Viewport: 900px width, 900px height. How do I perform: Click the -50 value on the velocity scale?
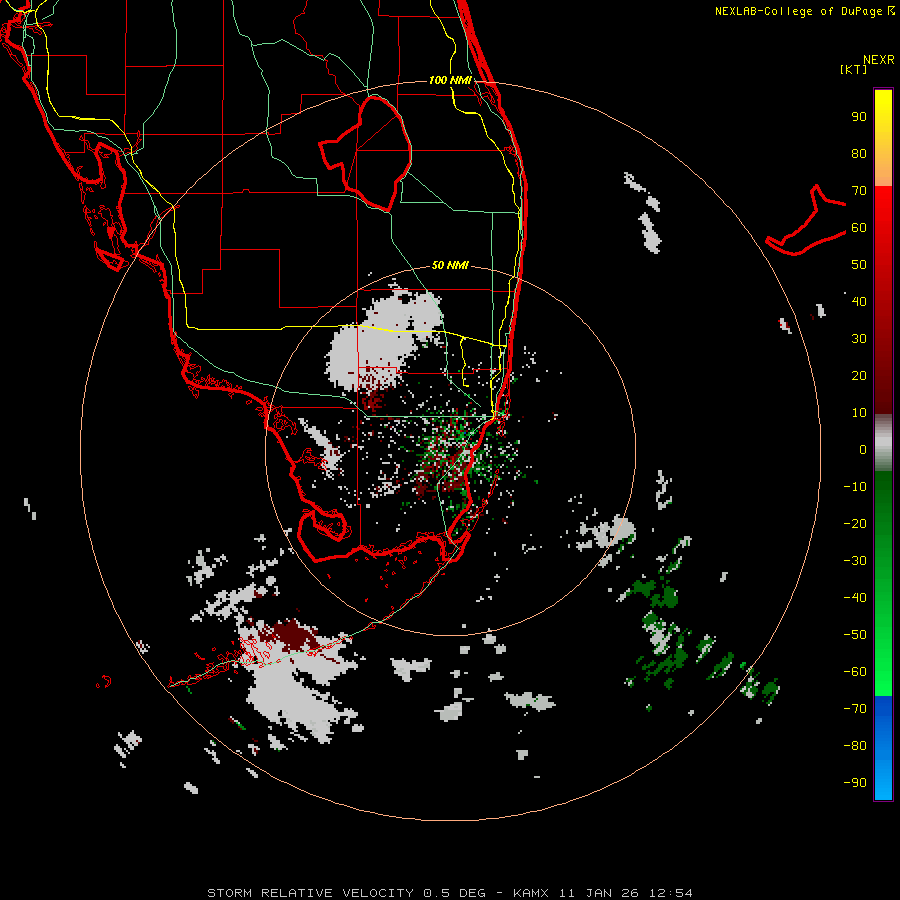(855, 635)
